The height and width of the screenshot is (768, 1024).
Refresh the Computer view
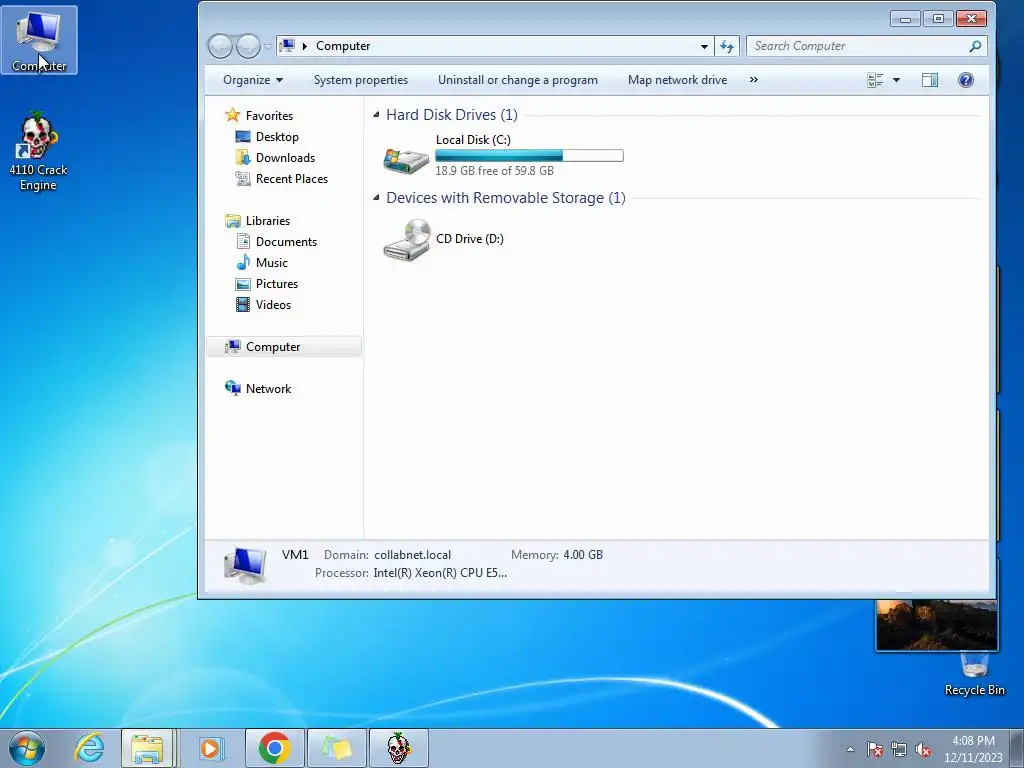point(727,46)
